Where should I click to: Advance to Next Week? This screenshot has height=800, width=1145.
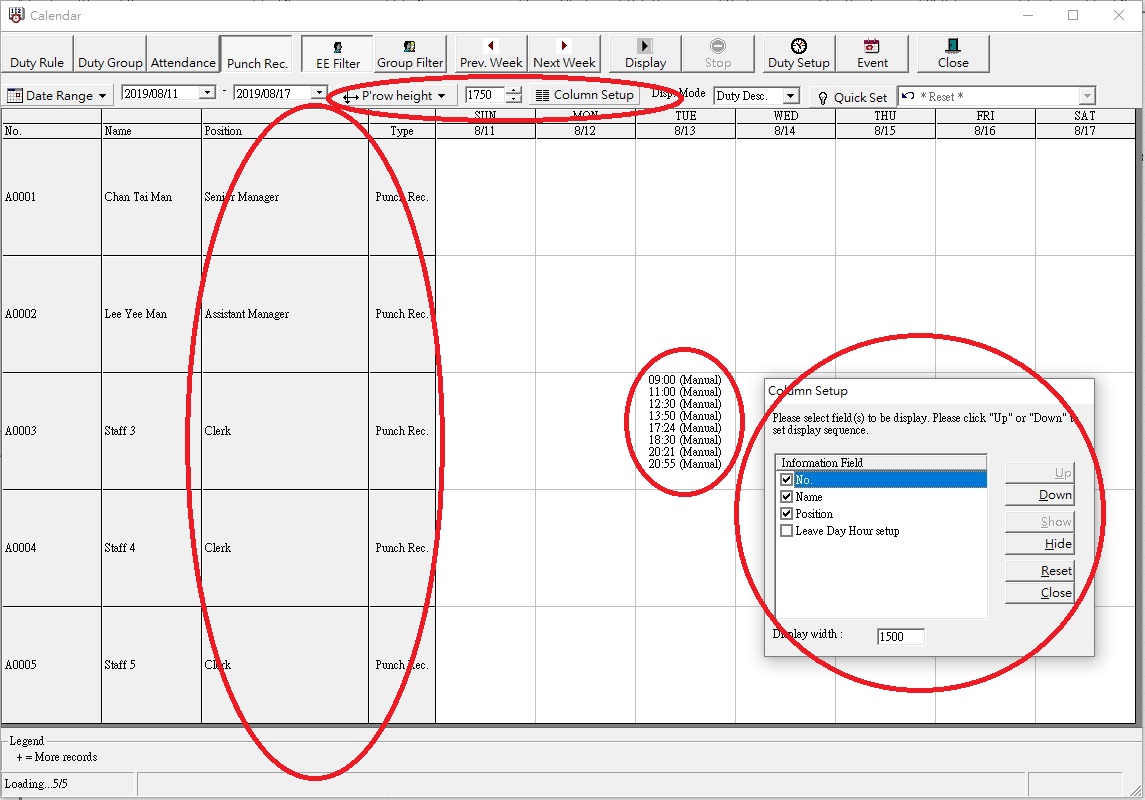click(564, 55)
